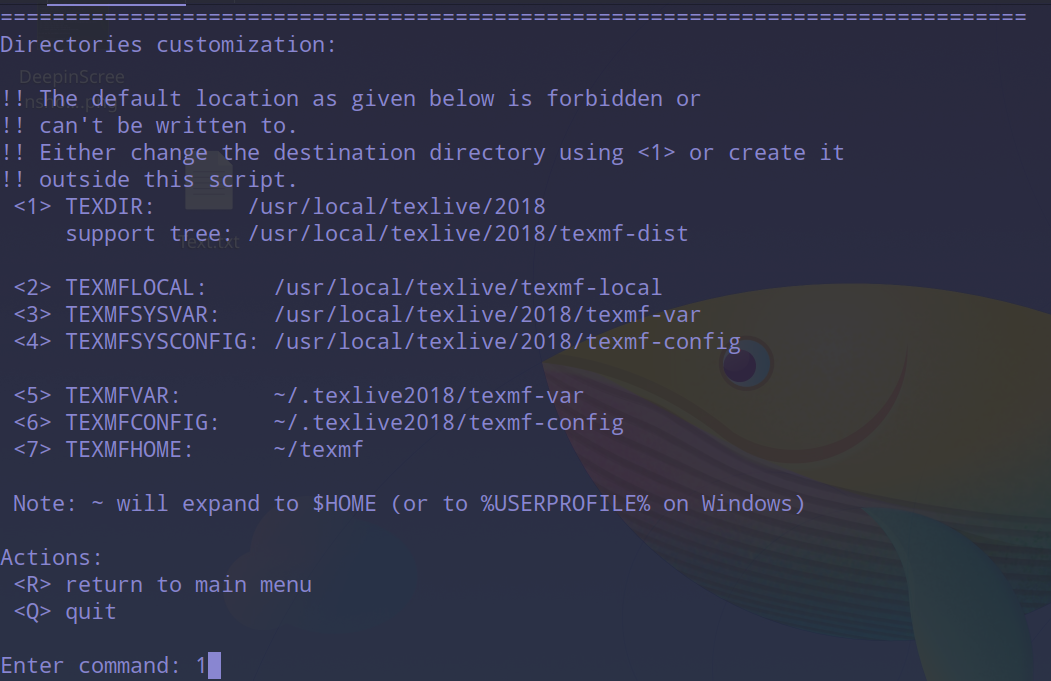1051x681 pixels.
Task: Click the DeepinScreenshot png desktop file label
Action: point(72,78)
